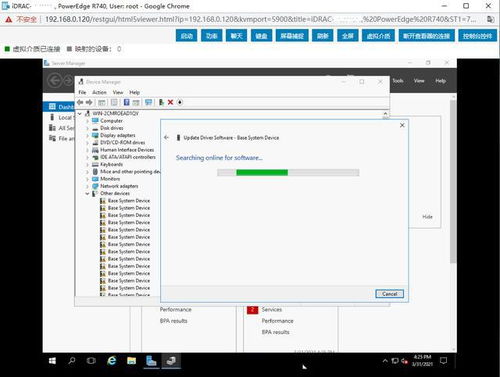Close the Update Driver Software dialog
500x377 pixels.
tap(402, 125)
